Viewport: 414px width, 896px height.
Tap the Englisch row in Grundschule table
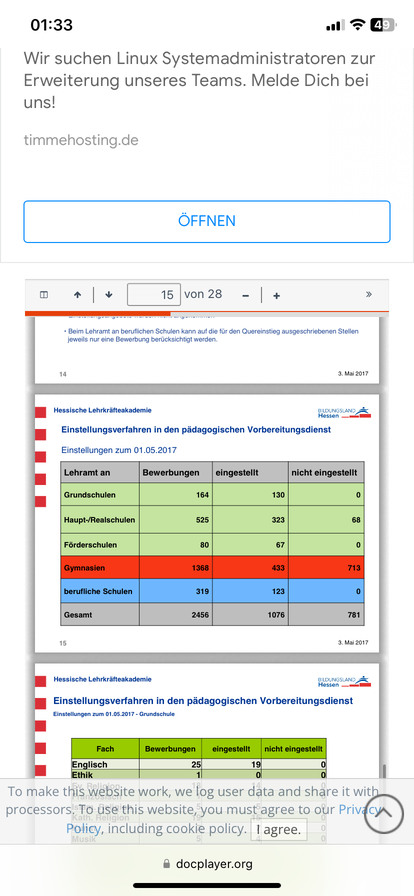tap(198, 765)
